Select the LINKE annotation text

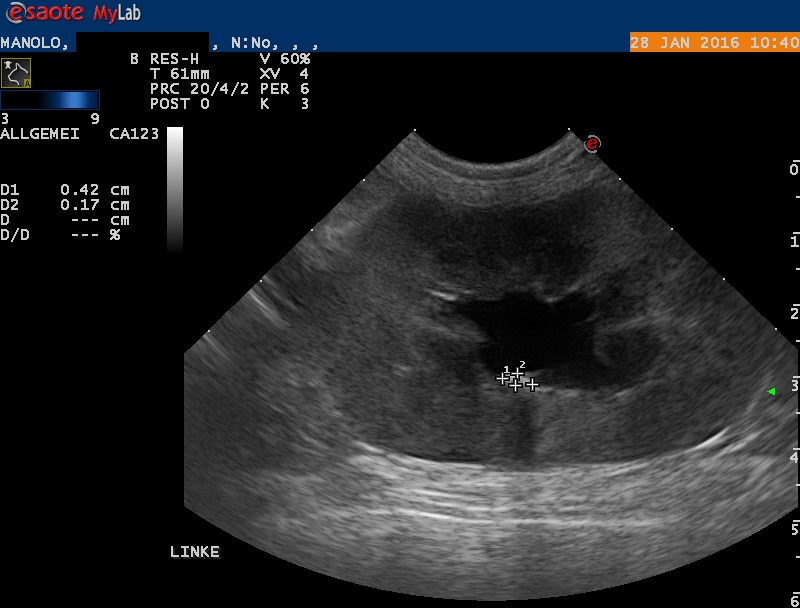point(194,552)
